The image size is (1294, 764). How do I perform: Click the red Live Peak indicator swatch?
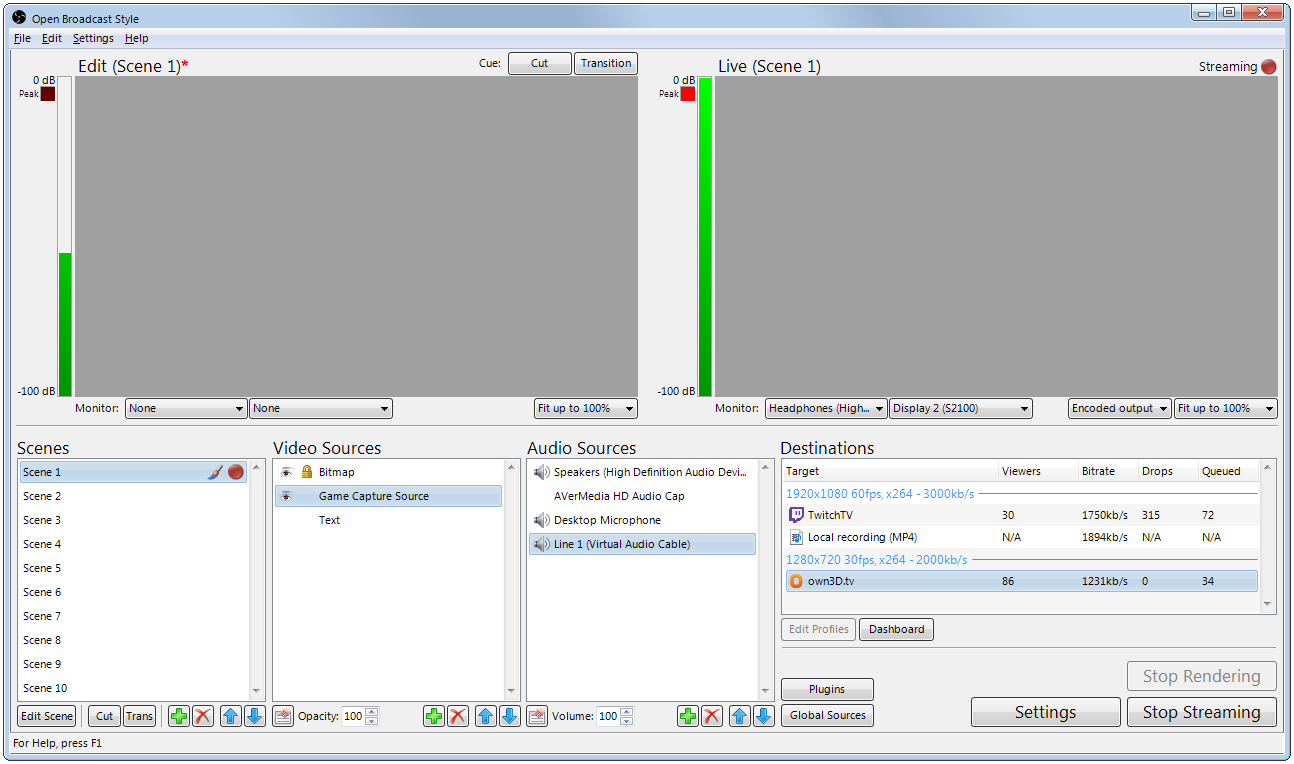tap(688, 94)
